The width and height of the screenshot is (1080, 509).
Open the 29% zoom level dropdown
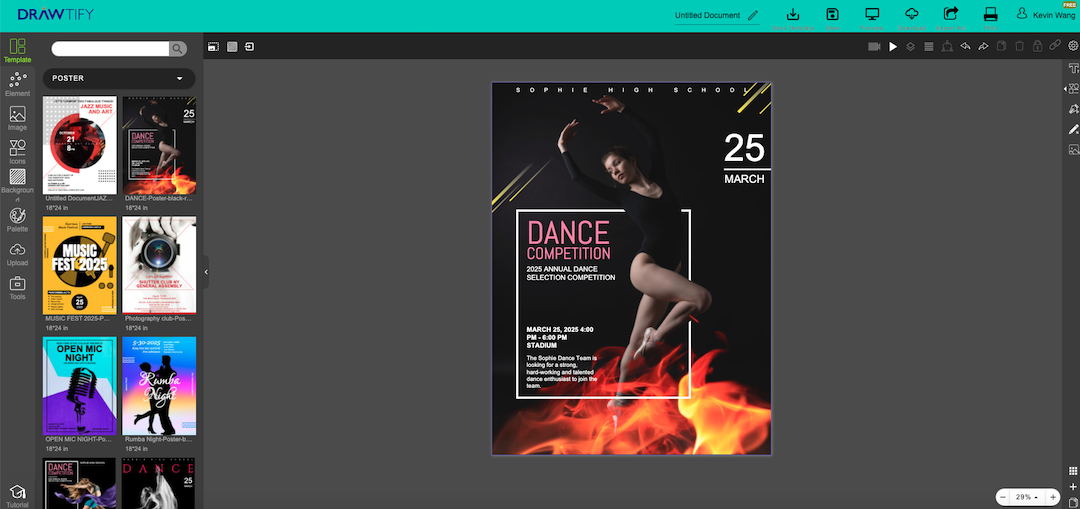1027,497
